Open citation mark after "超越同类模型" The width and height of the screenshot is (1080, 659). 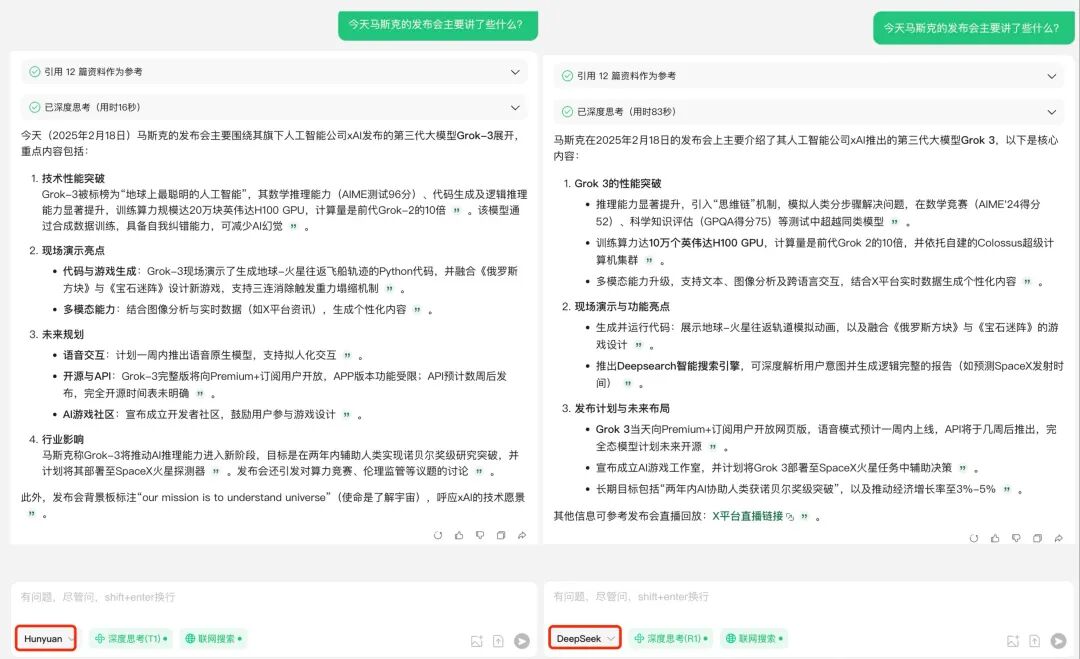pos(894,222)
